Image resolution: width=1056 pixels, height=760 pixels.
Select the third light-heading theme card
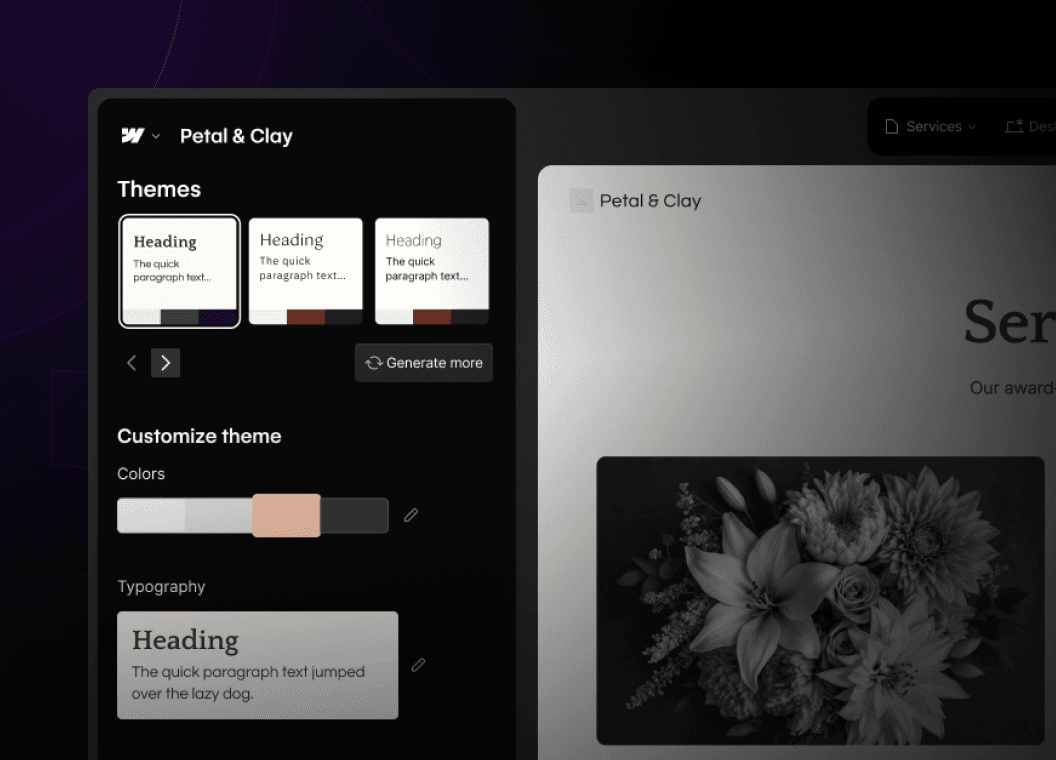pos(432,271)
